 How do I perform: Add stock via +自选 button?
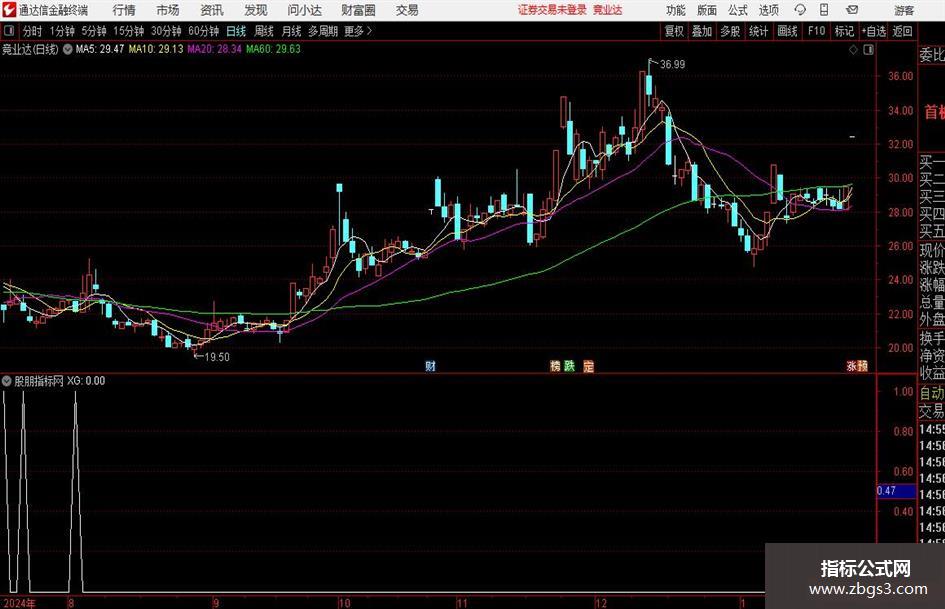[874, 31]
